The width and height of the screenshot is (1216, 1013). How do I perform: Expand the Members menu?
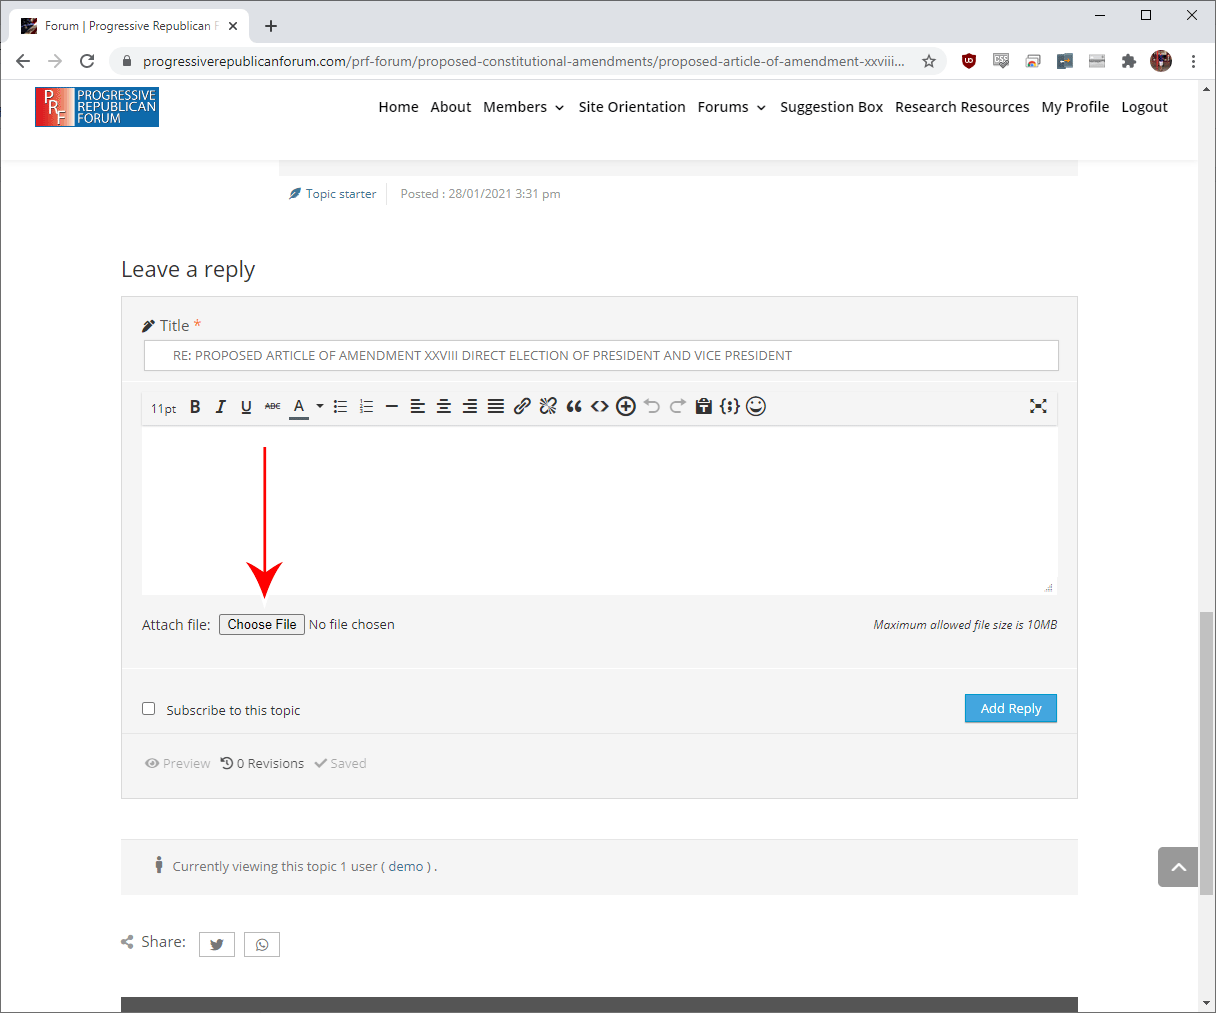pyautogui.click(x=523, y=107)
